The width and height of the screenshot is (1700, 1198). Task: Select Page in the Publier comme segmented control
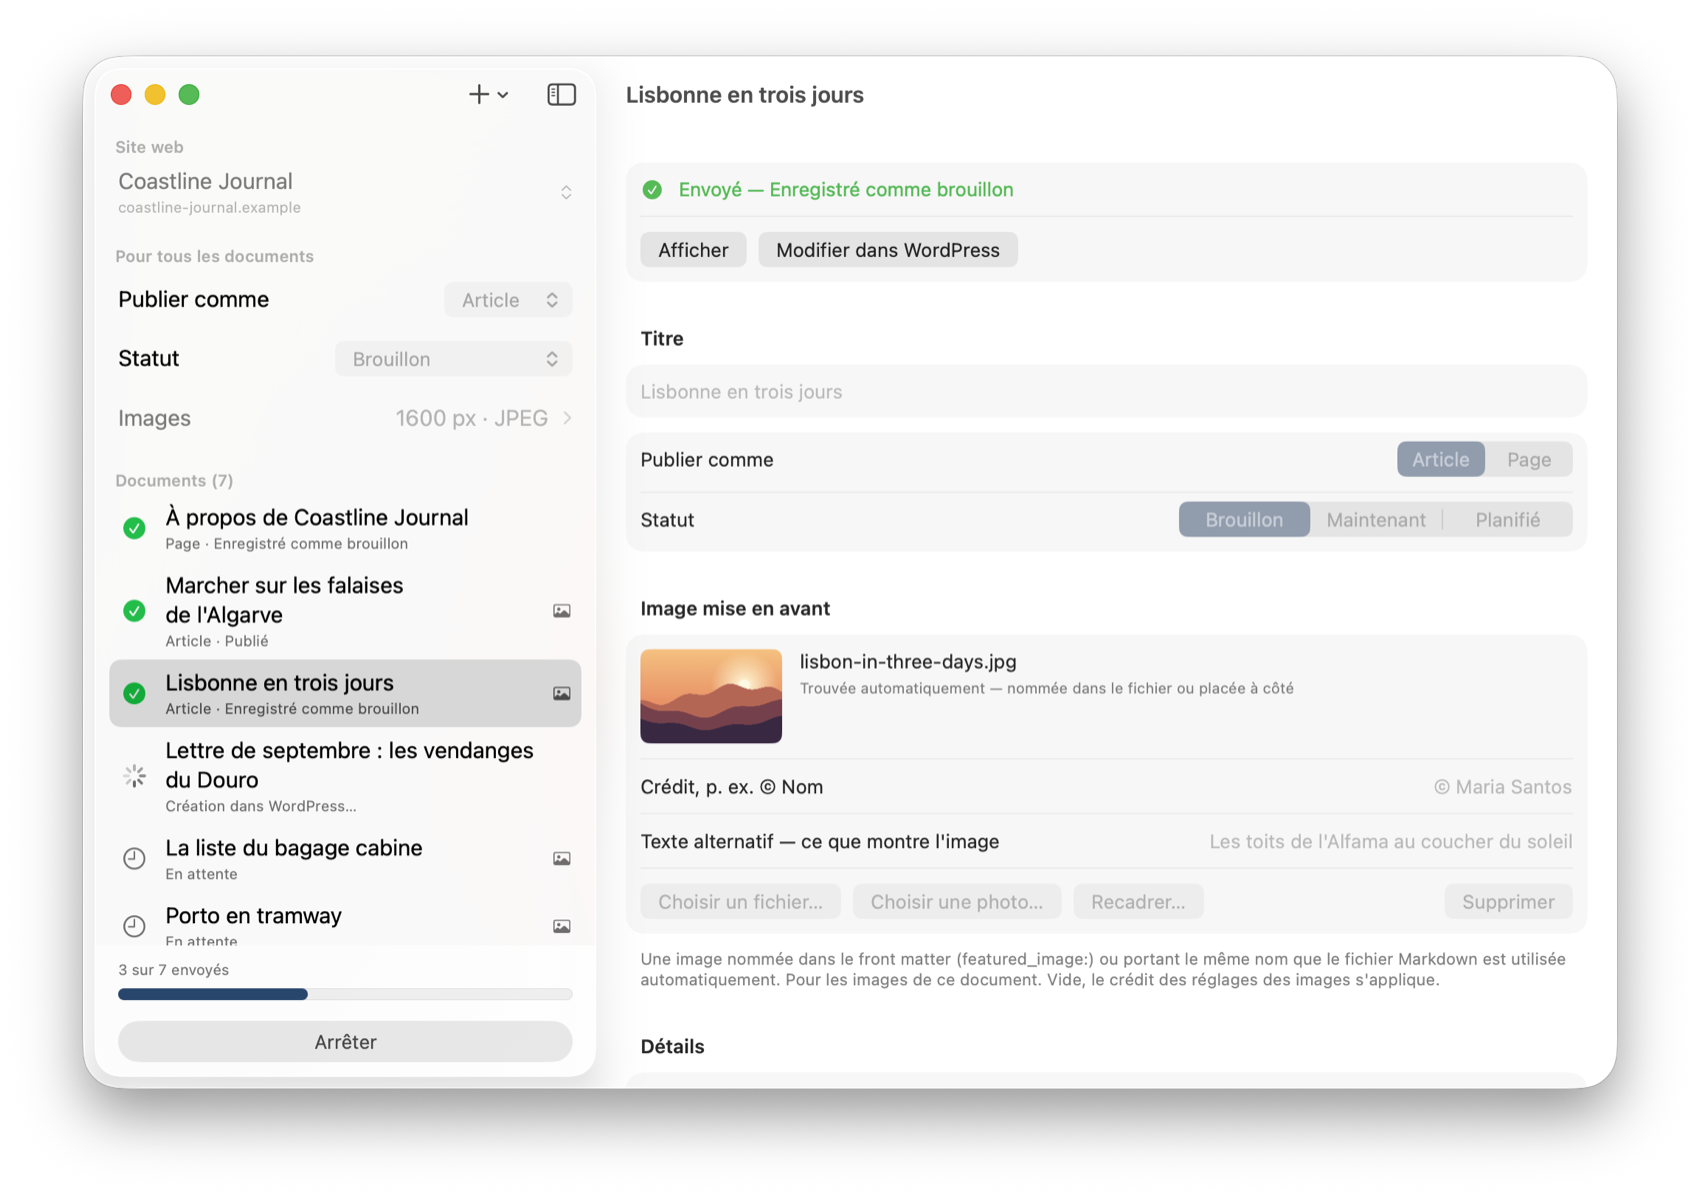tap(1529, 460)
